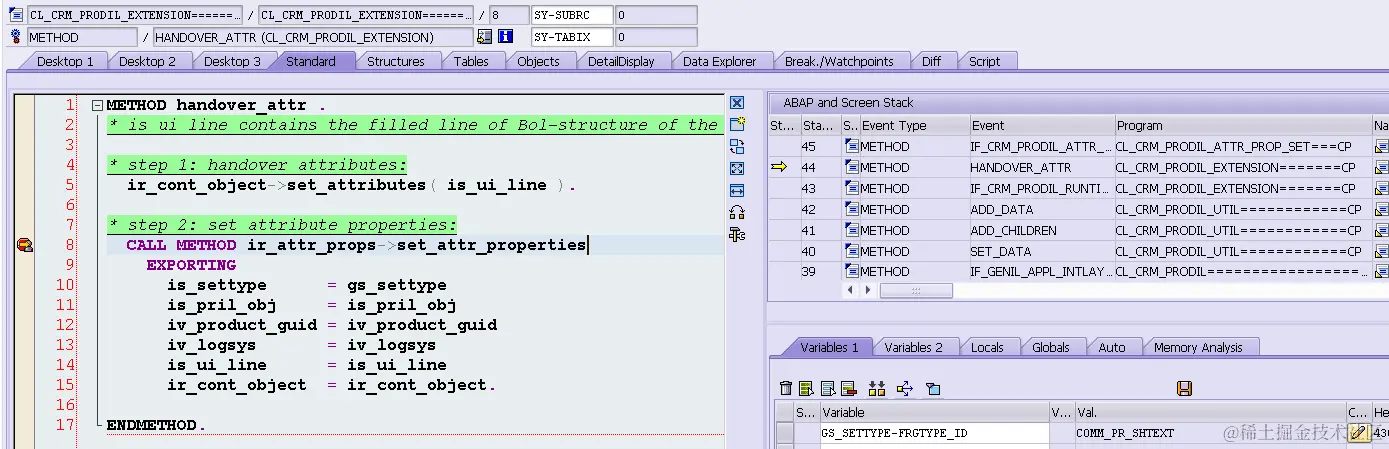Screen dimensions: 1389x449
Task: Open the Memory Analysis tab
Action: pos(1198,347)
